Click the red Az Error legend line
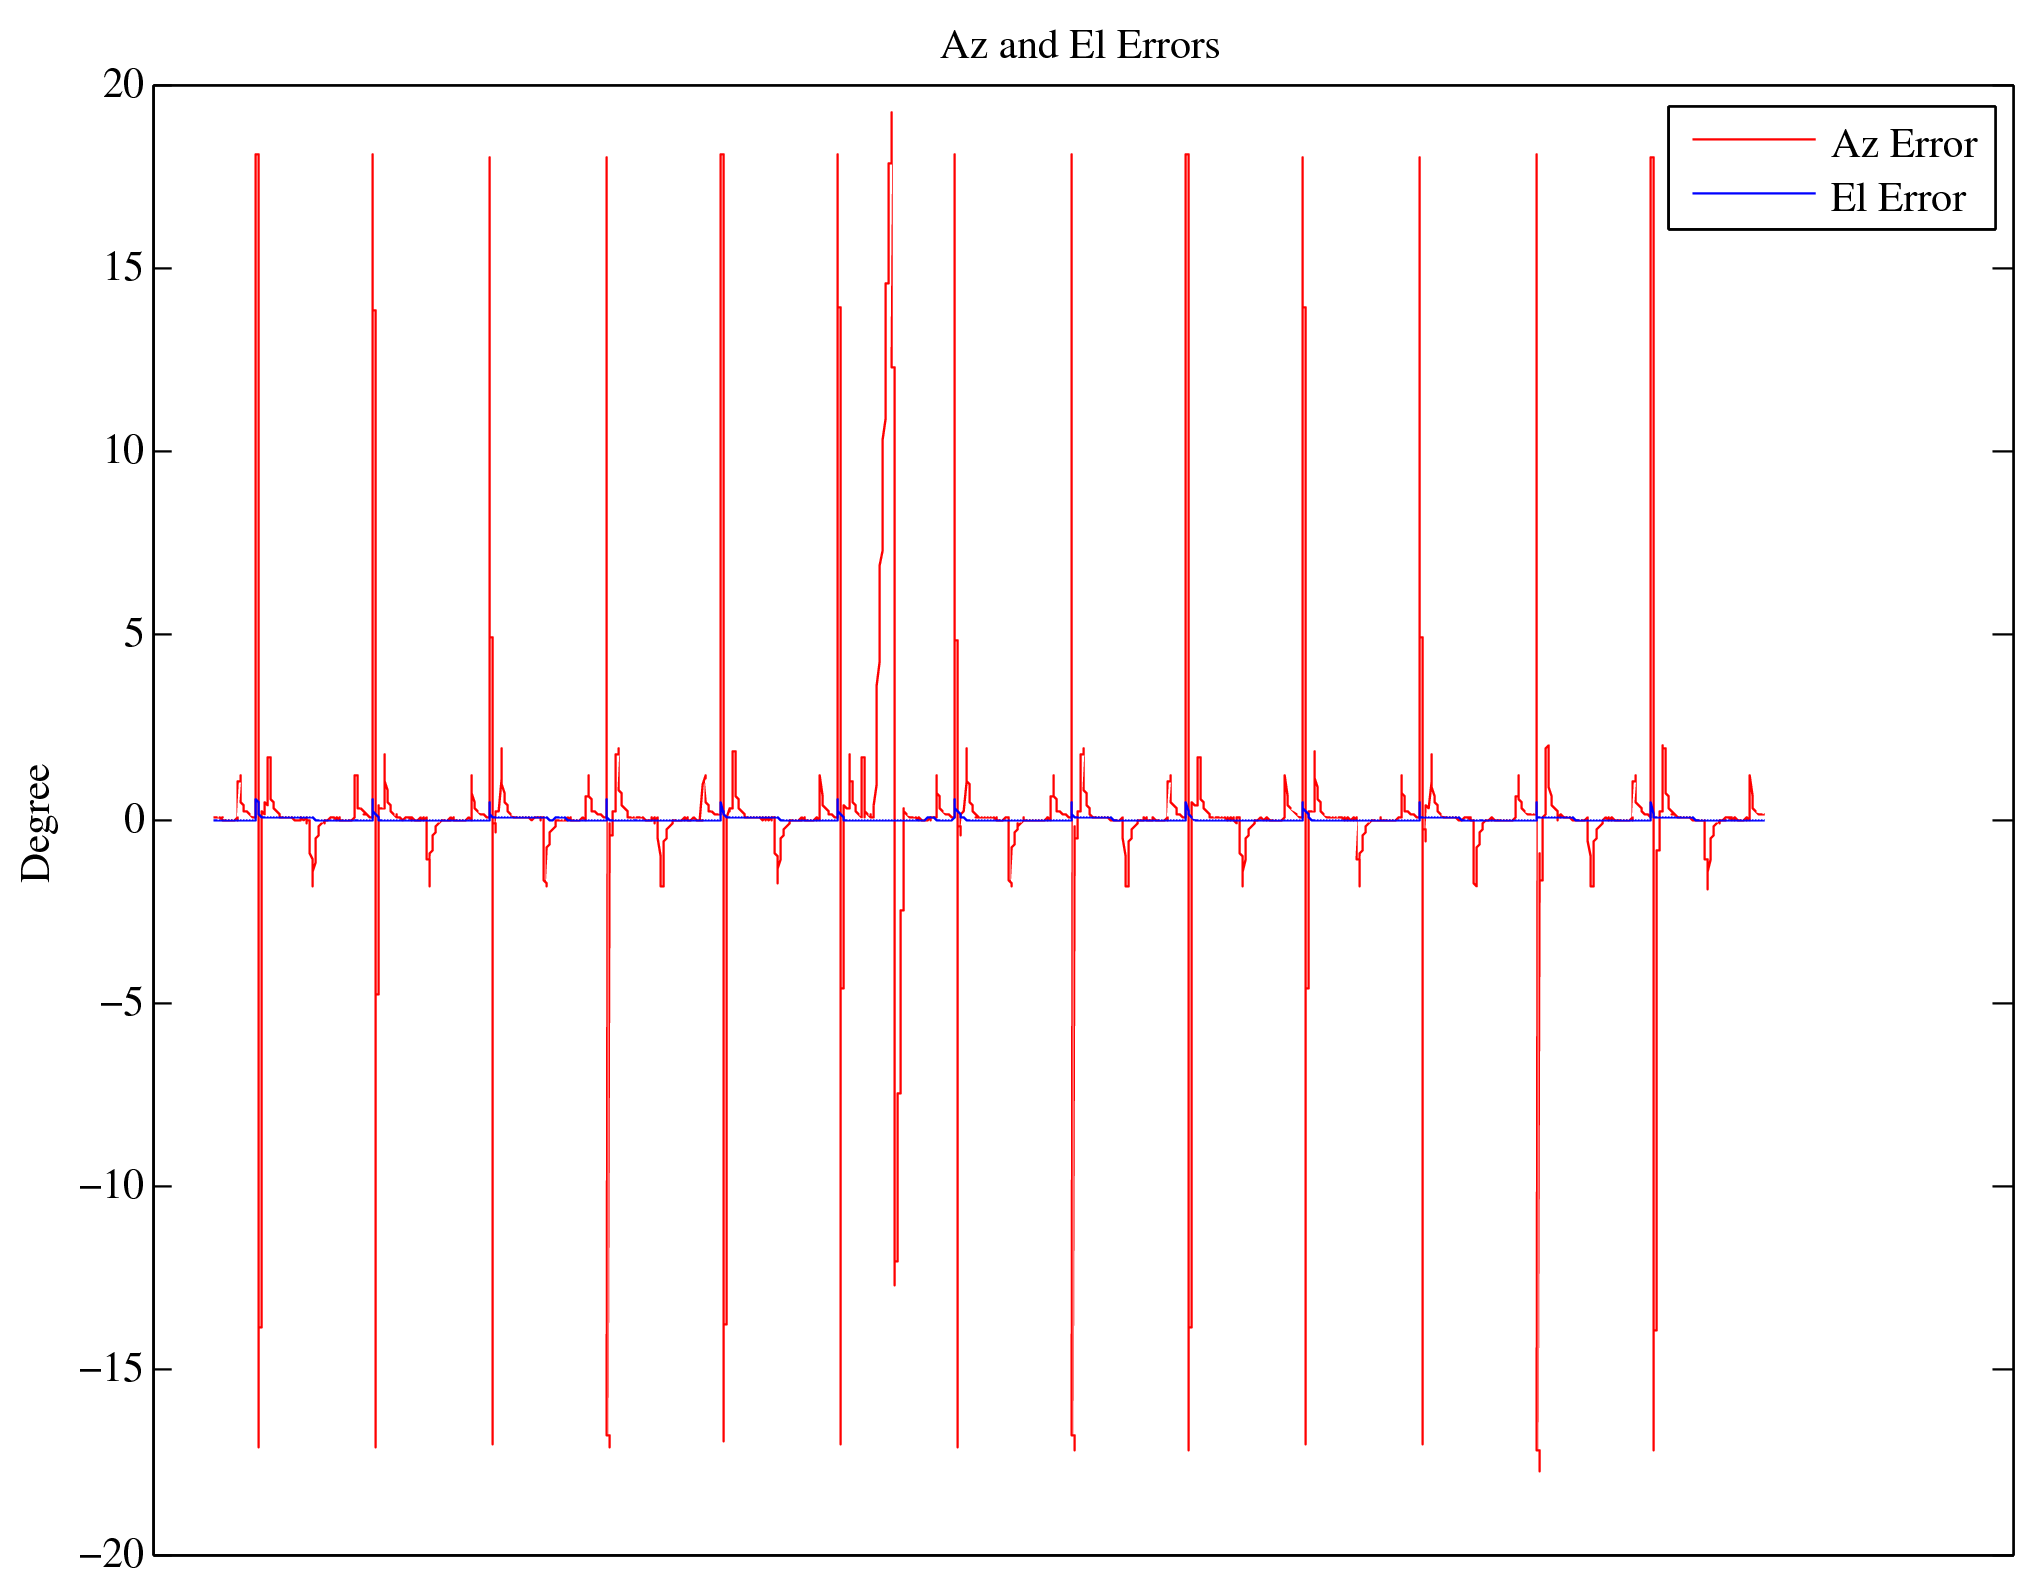The height and width of the screenshot is (1592, 2042). [1753, 140]
